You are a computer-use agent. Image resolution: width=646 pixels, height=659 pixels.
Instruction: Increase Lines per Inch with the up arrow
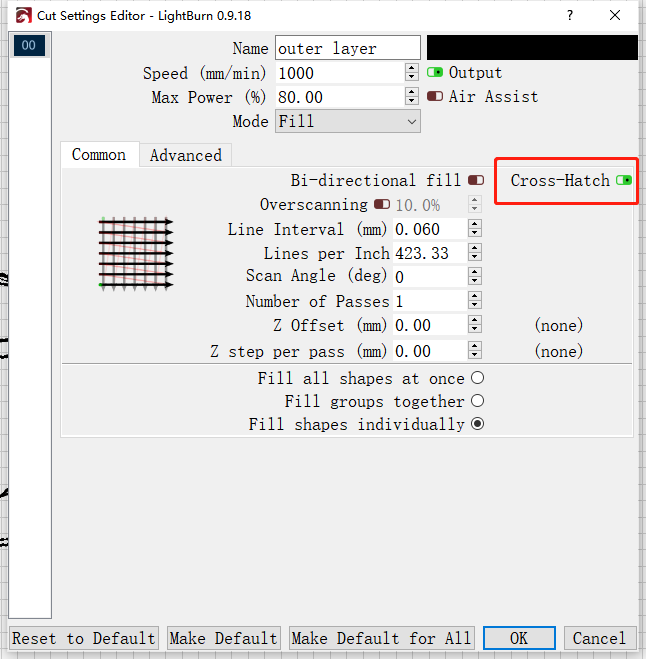point(475,248)
